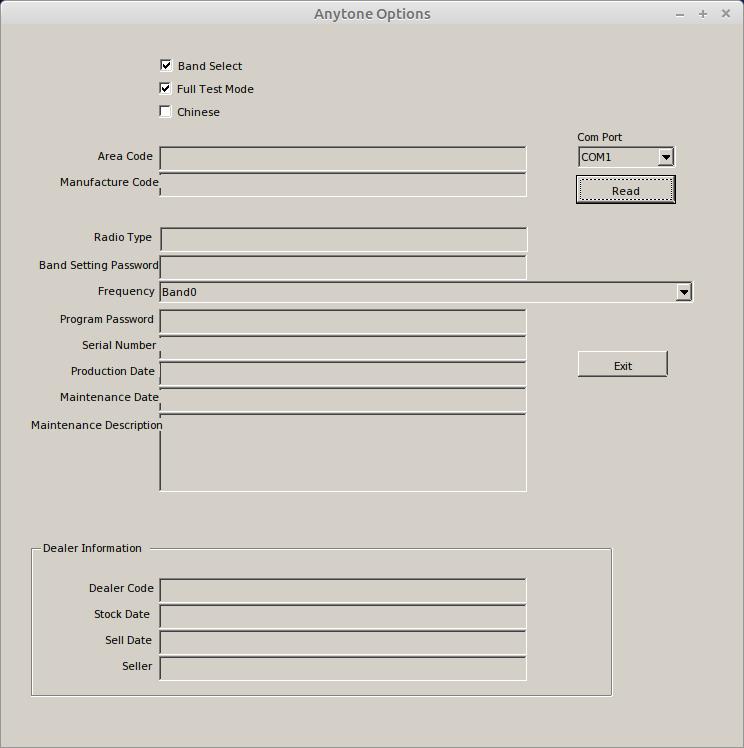Select the Seller input field
Image resolution: width=744 pixels, height=748 pixels.
coord(343,668)
